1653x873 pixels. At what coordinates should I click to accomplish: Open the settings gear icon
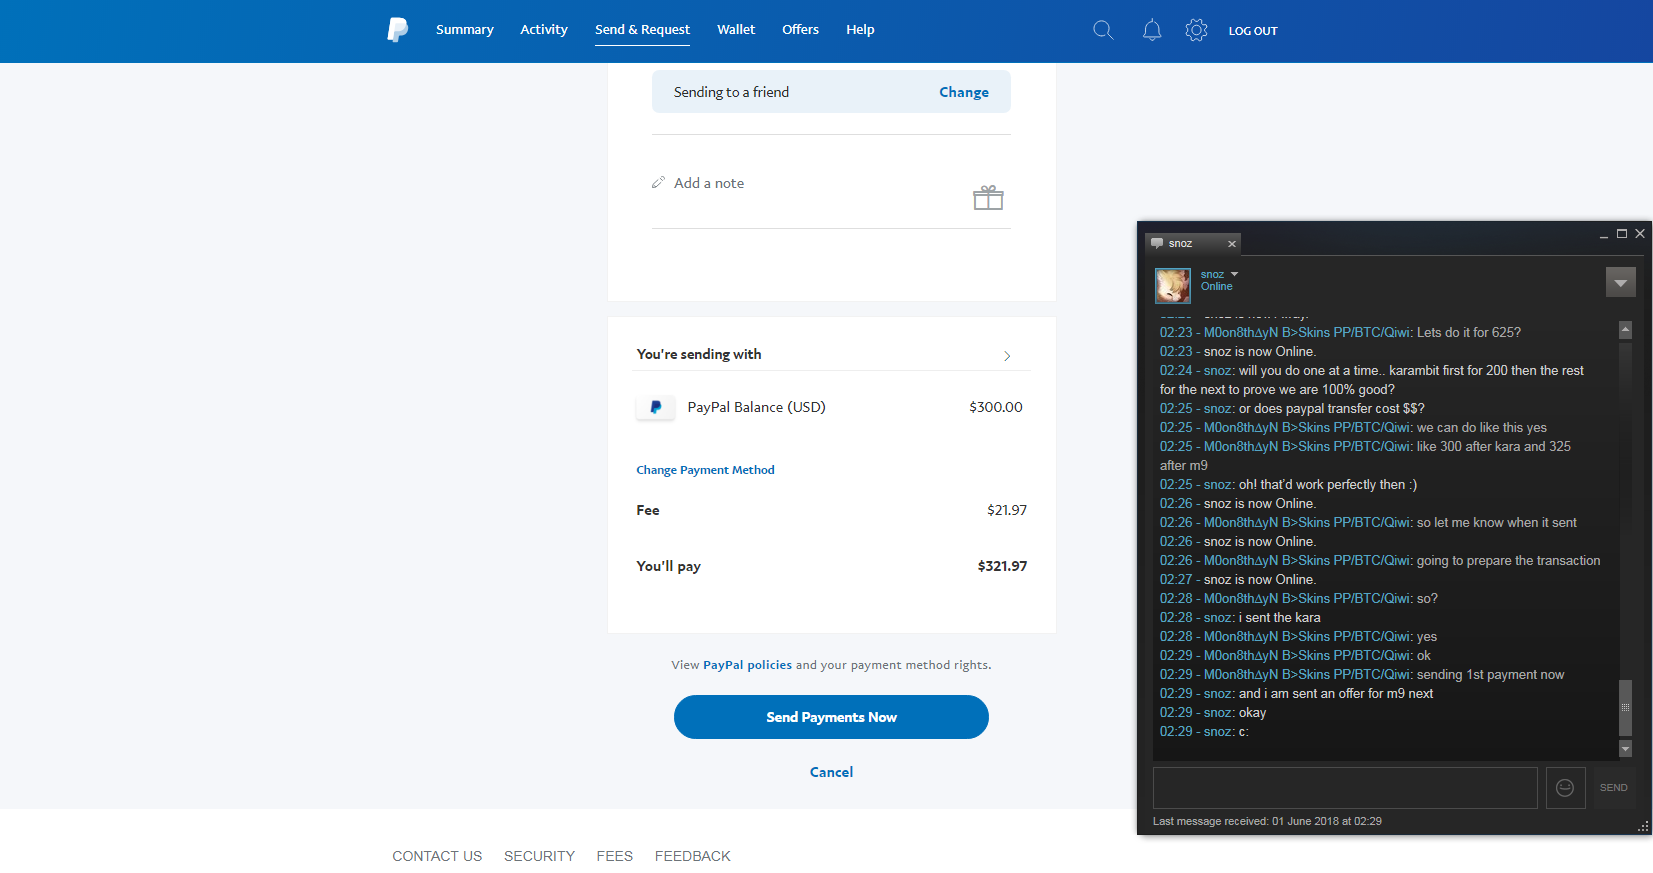(x=1196, y=30)
